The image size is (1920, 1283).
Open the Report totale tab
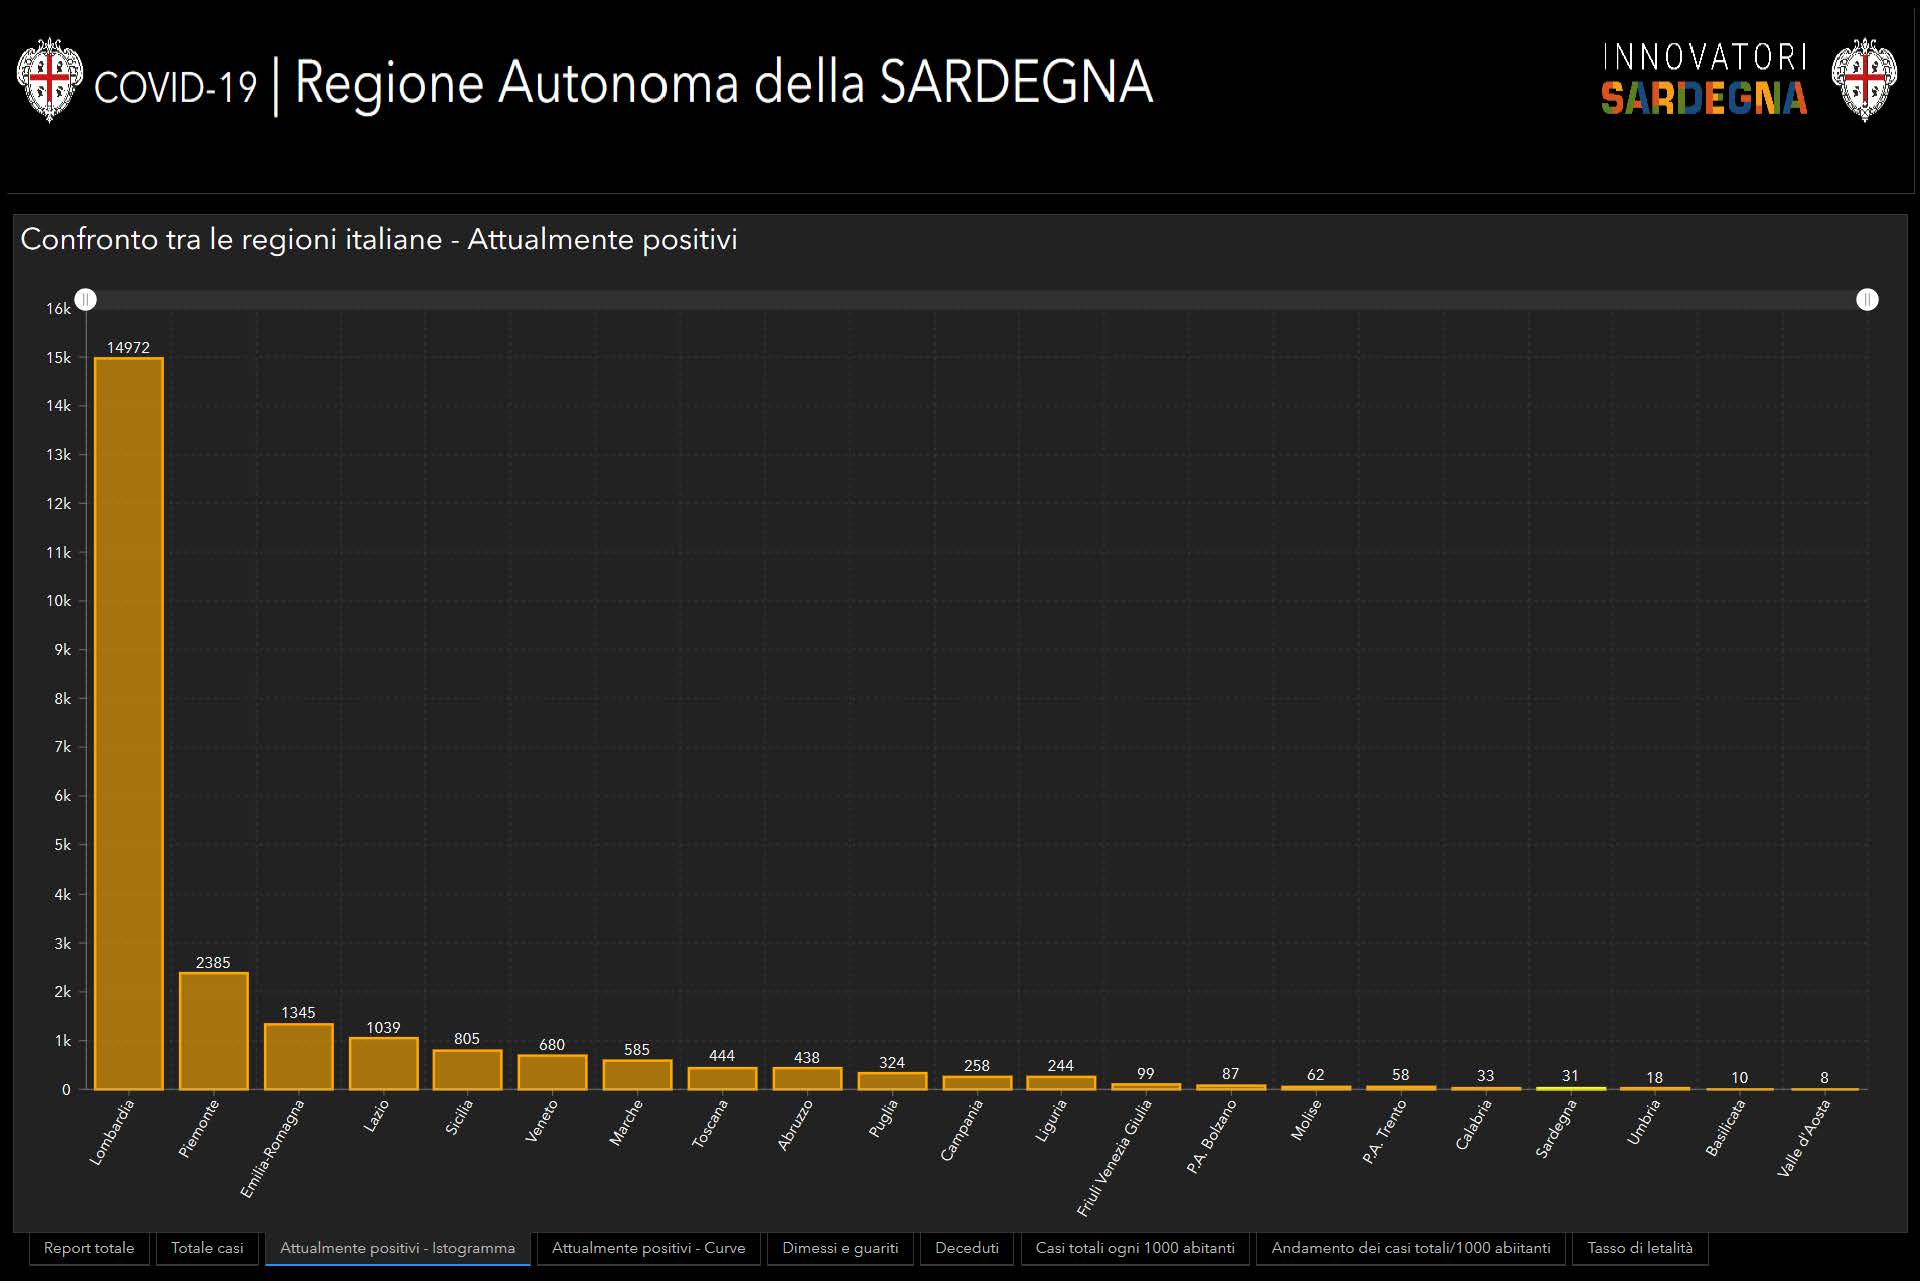click(x=89, y=1249)
